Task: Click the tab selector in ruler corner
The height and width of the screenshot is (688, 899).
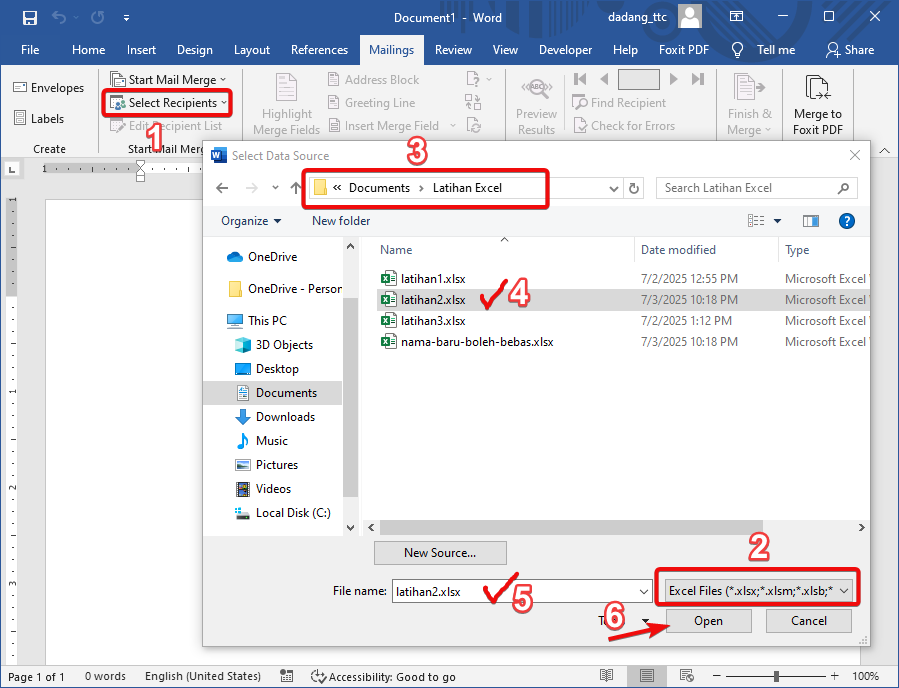Action: pos(12,169)
